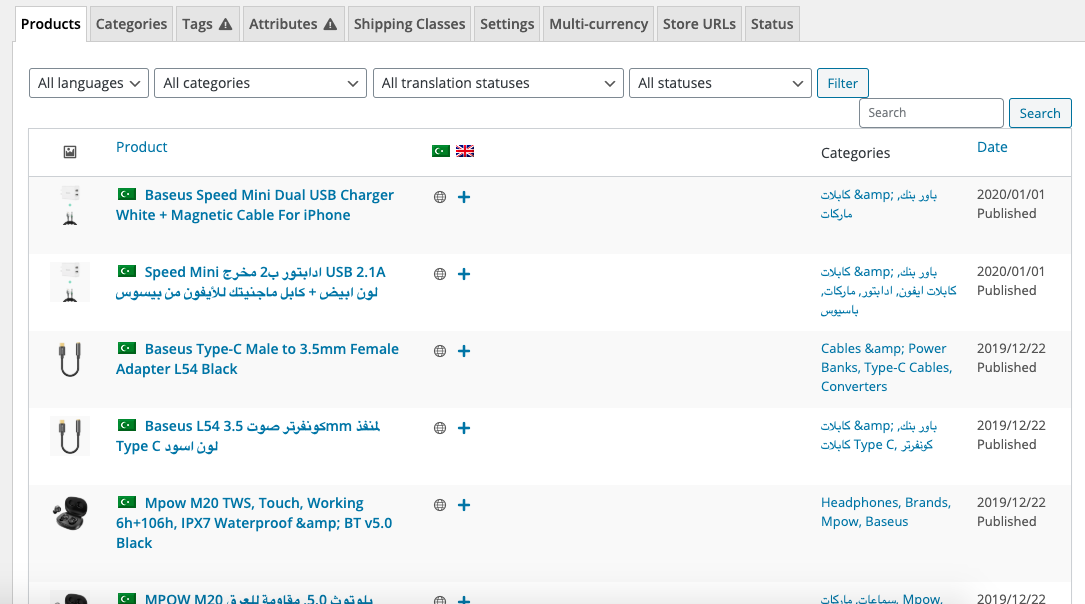Click globe icon for Baseus Type-C adapter row
This screenshot has width=1085, height=604.
[x=439, y=351]
